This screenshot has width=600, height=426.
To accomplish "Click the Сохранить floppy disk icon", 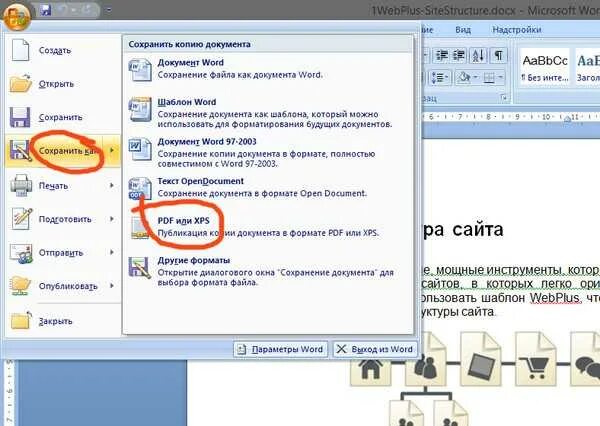I will point(20,117).
